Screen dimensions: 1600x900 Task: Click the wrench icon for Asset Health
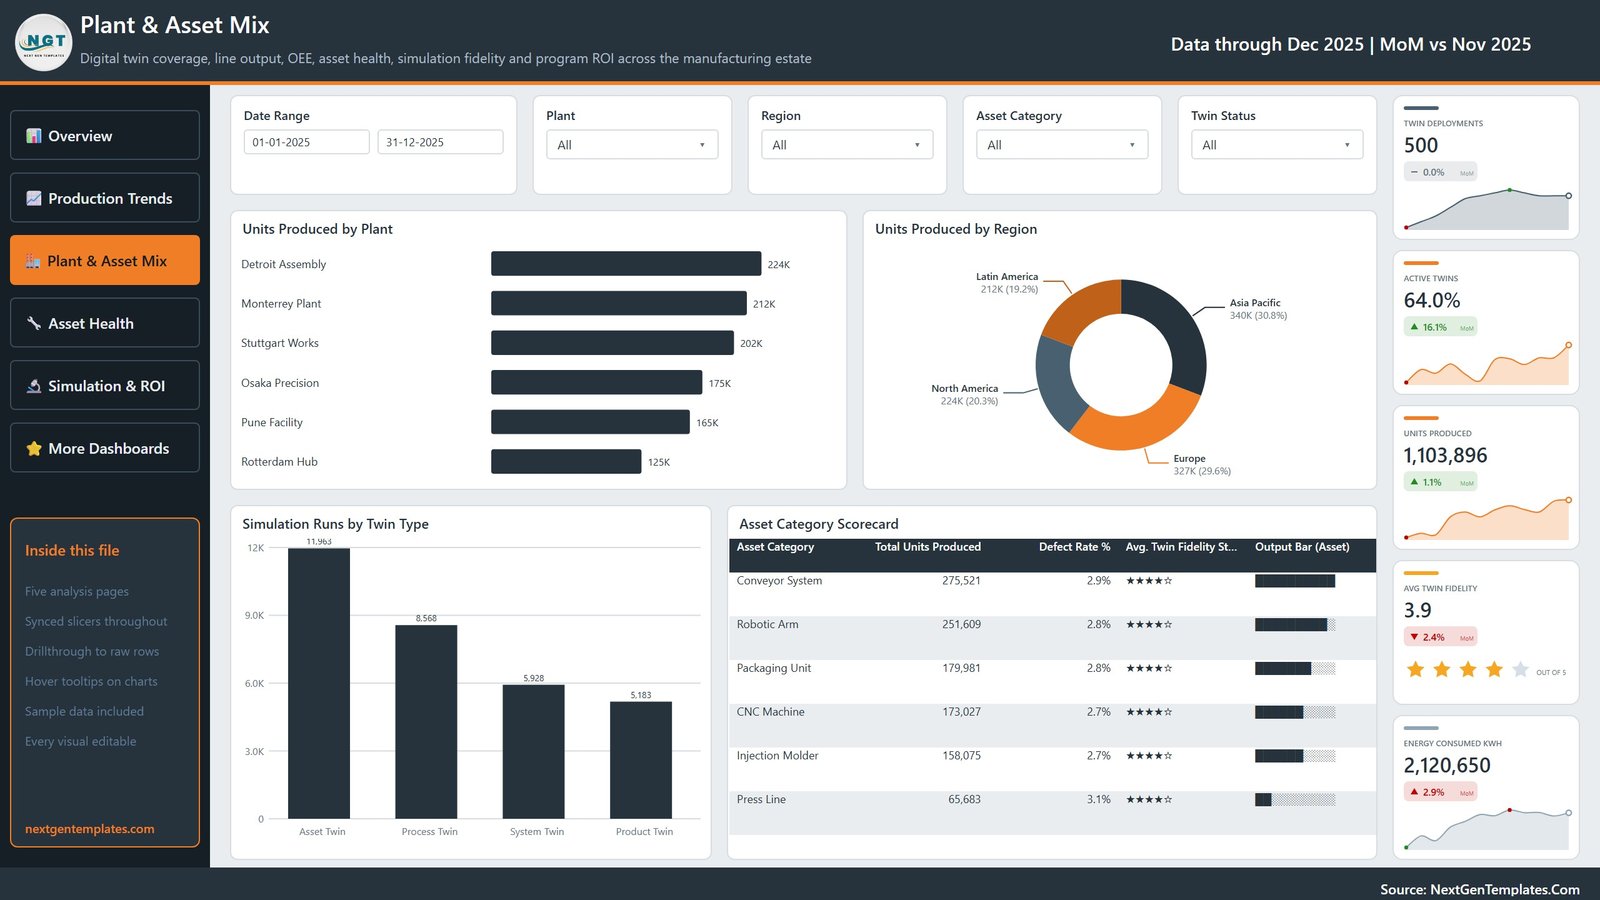pyautogui.click(x=33, y=323)
